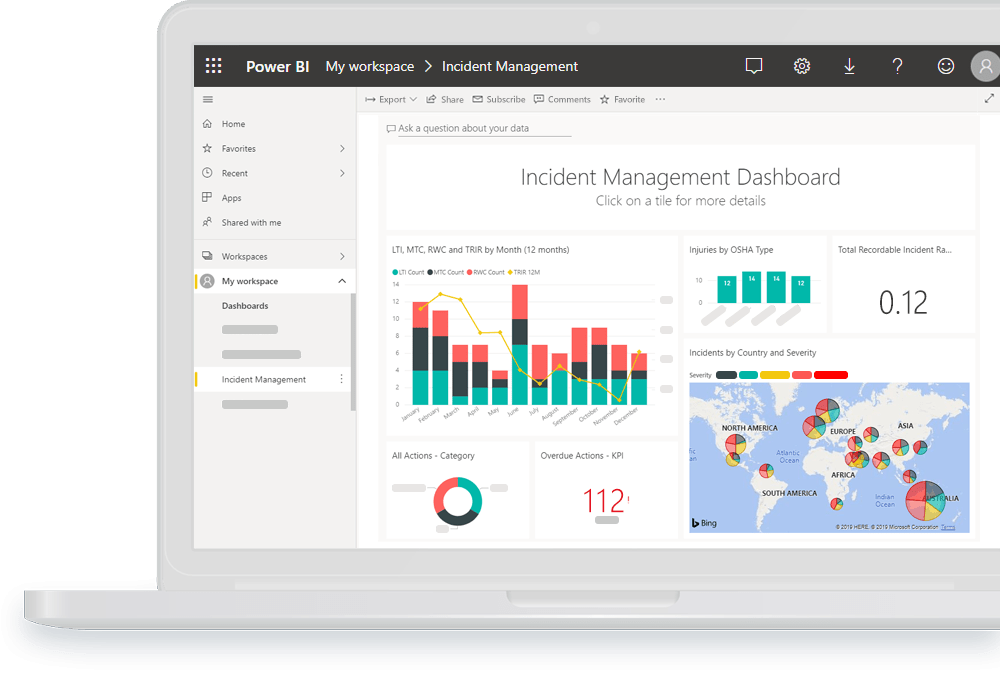Click the Workspaces icon in sidebar

click(x=207, y=256)
